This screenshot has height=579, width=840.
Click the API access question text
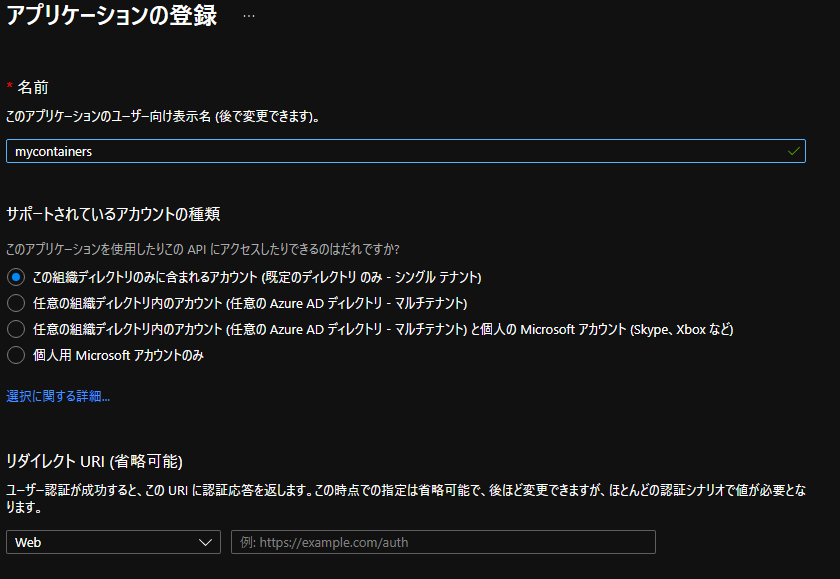[202, 249]
